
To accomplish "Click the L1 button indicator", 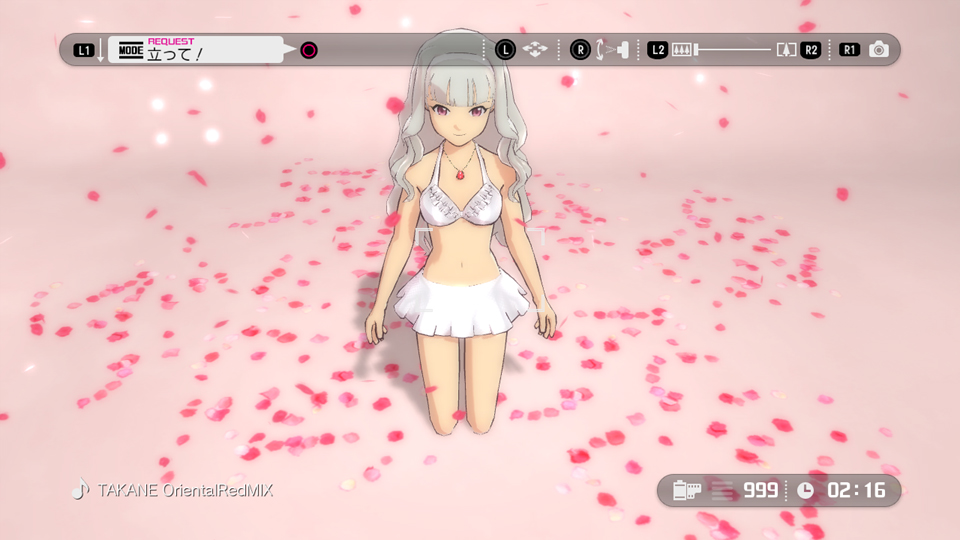I will coord(84,50).
